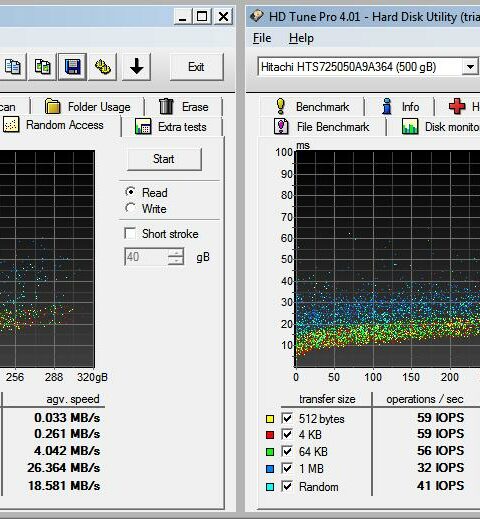Click the 41 IOPS value

click(440, 485)
